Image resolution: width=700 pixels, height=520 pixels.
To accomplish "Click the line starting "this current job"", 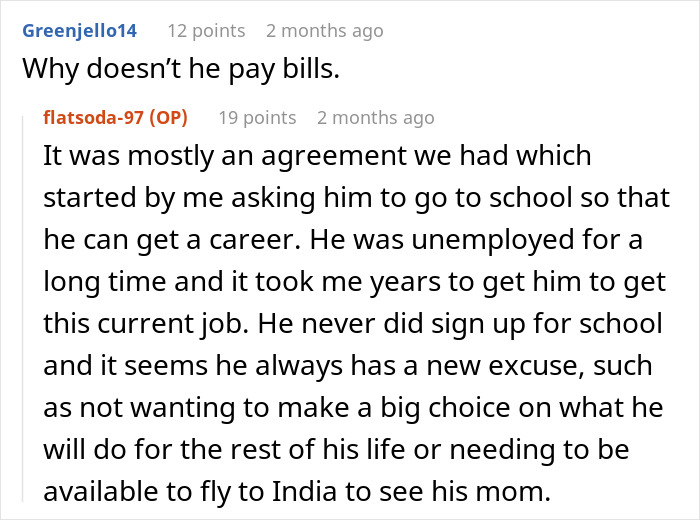I will [x=351, y=326].
